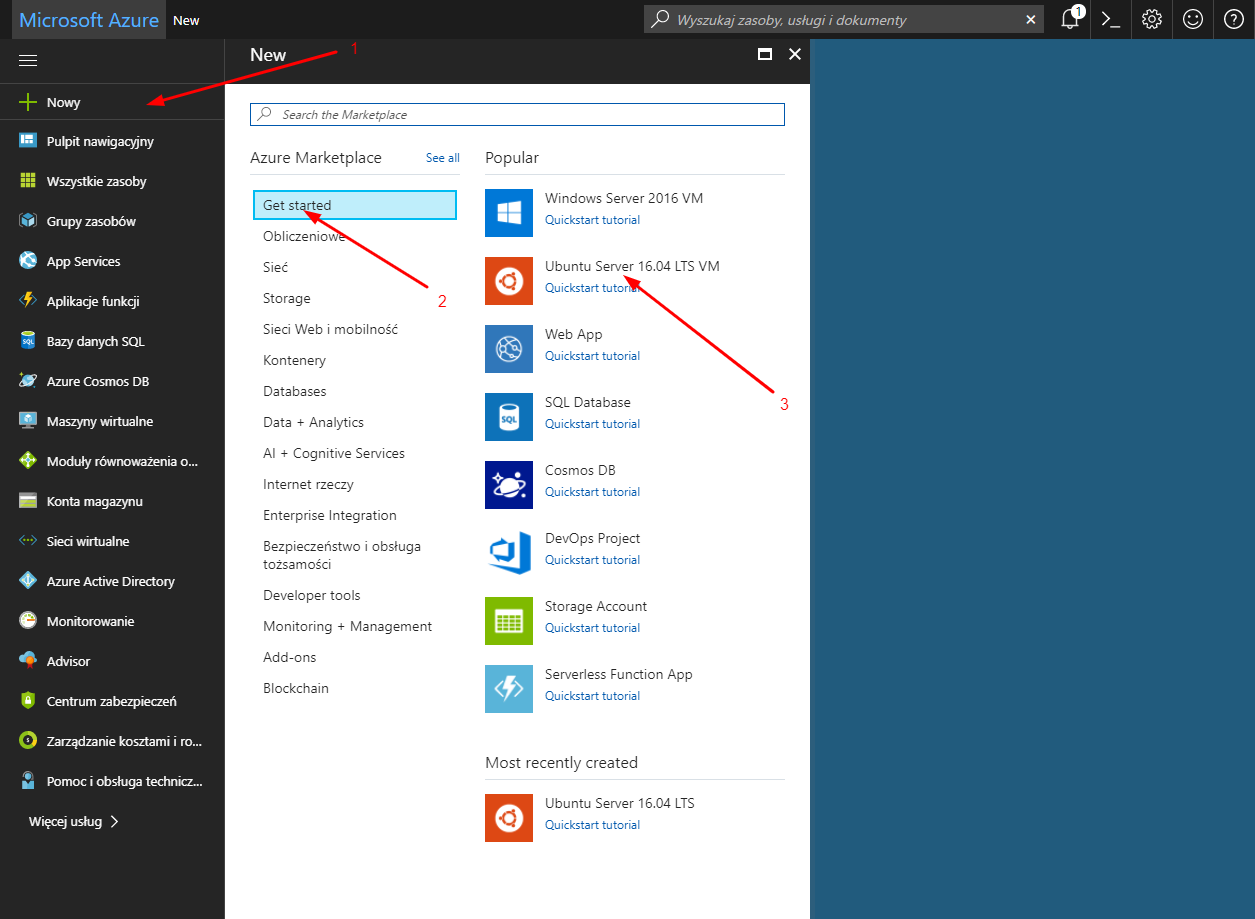Click the feedback smiley icon
Image resolution: width=1255 pixels, height=919 pixels.
pos(1193,19)
